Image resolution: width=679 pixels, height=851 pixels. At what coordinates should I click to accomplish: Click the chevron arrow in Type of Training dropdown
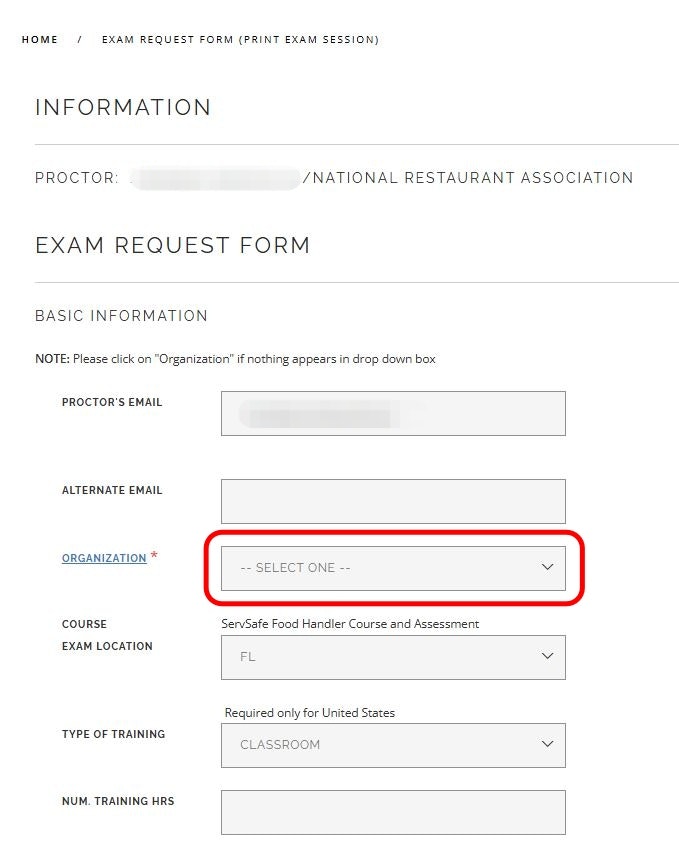click(x=547, y=745)
